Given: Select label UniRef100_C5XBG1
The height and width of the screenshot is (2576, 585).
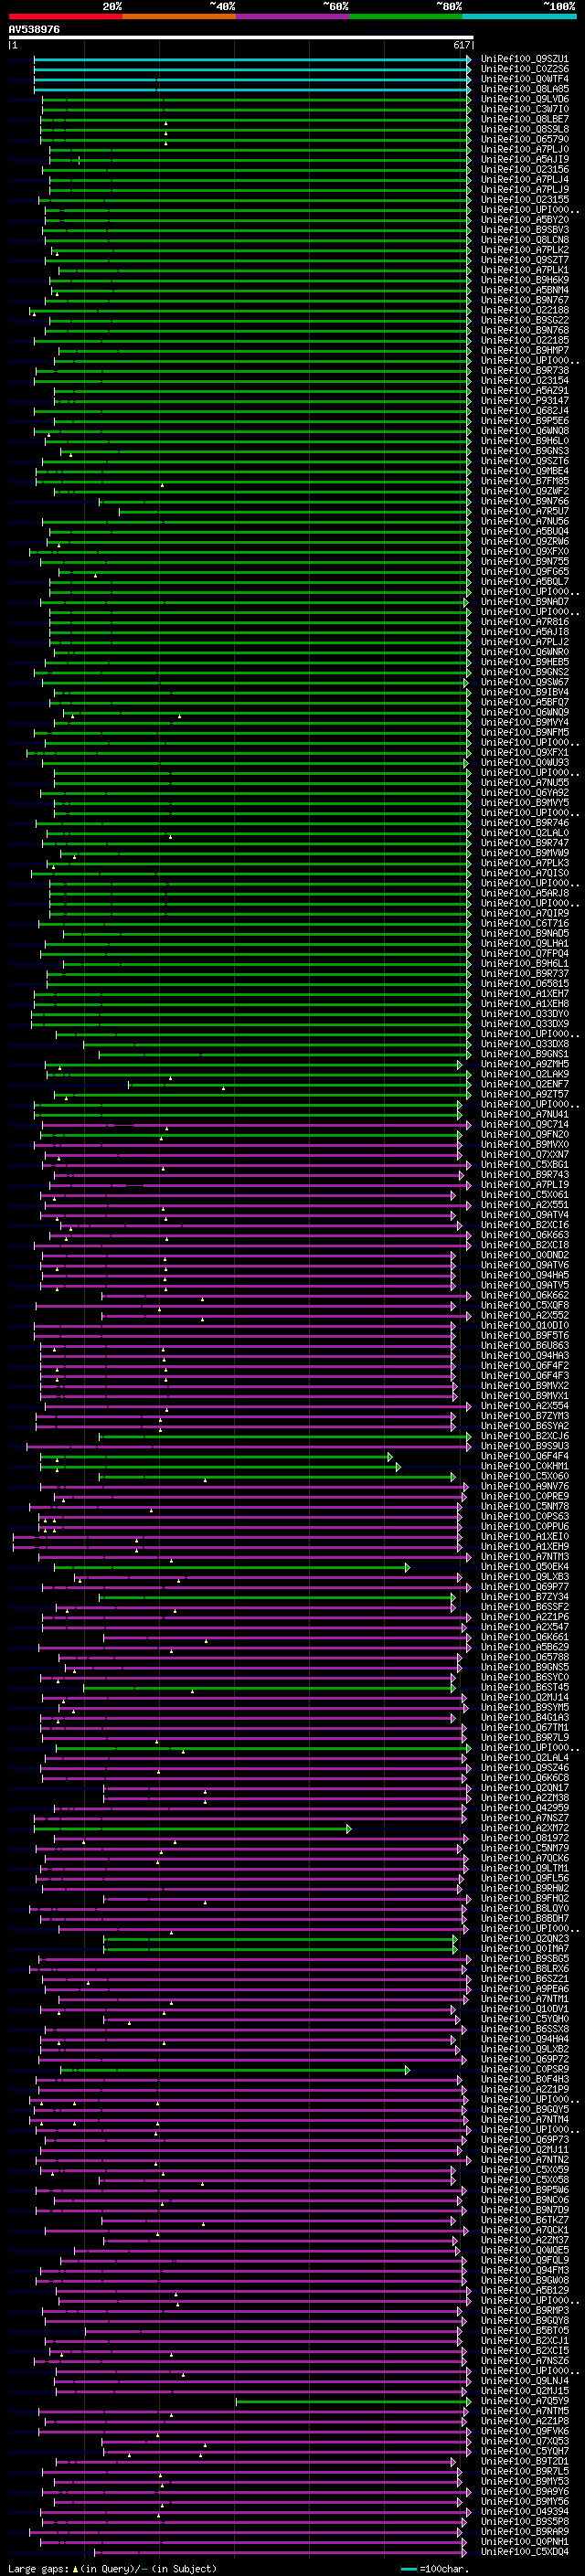Looking at the screenshot, I should [x=524, y=1165].
